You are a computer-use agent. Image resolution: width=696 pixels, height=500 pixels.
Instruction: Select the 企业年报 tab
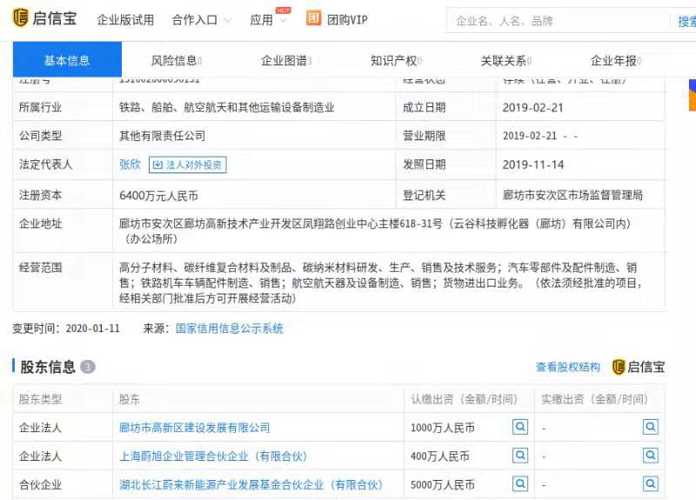click(616, 60)
